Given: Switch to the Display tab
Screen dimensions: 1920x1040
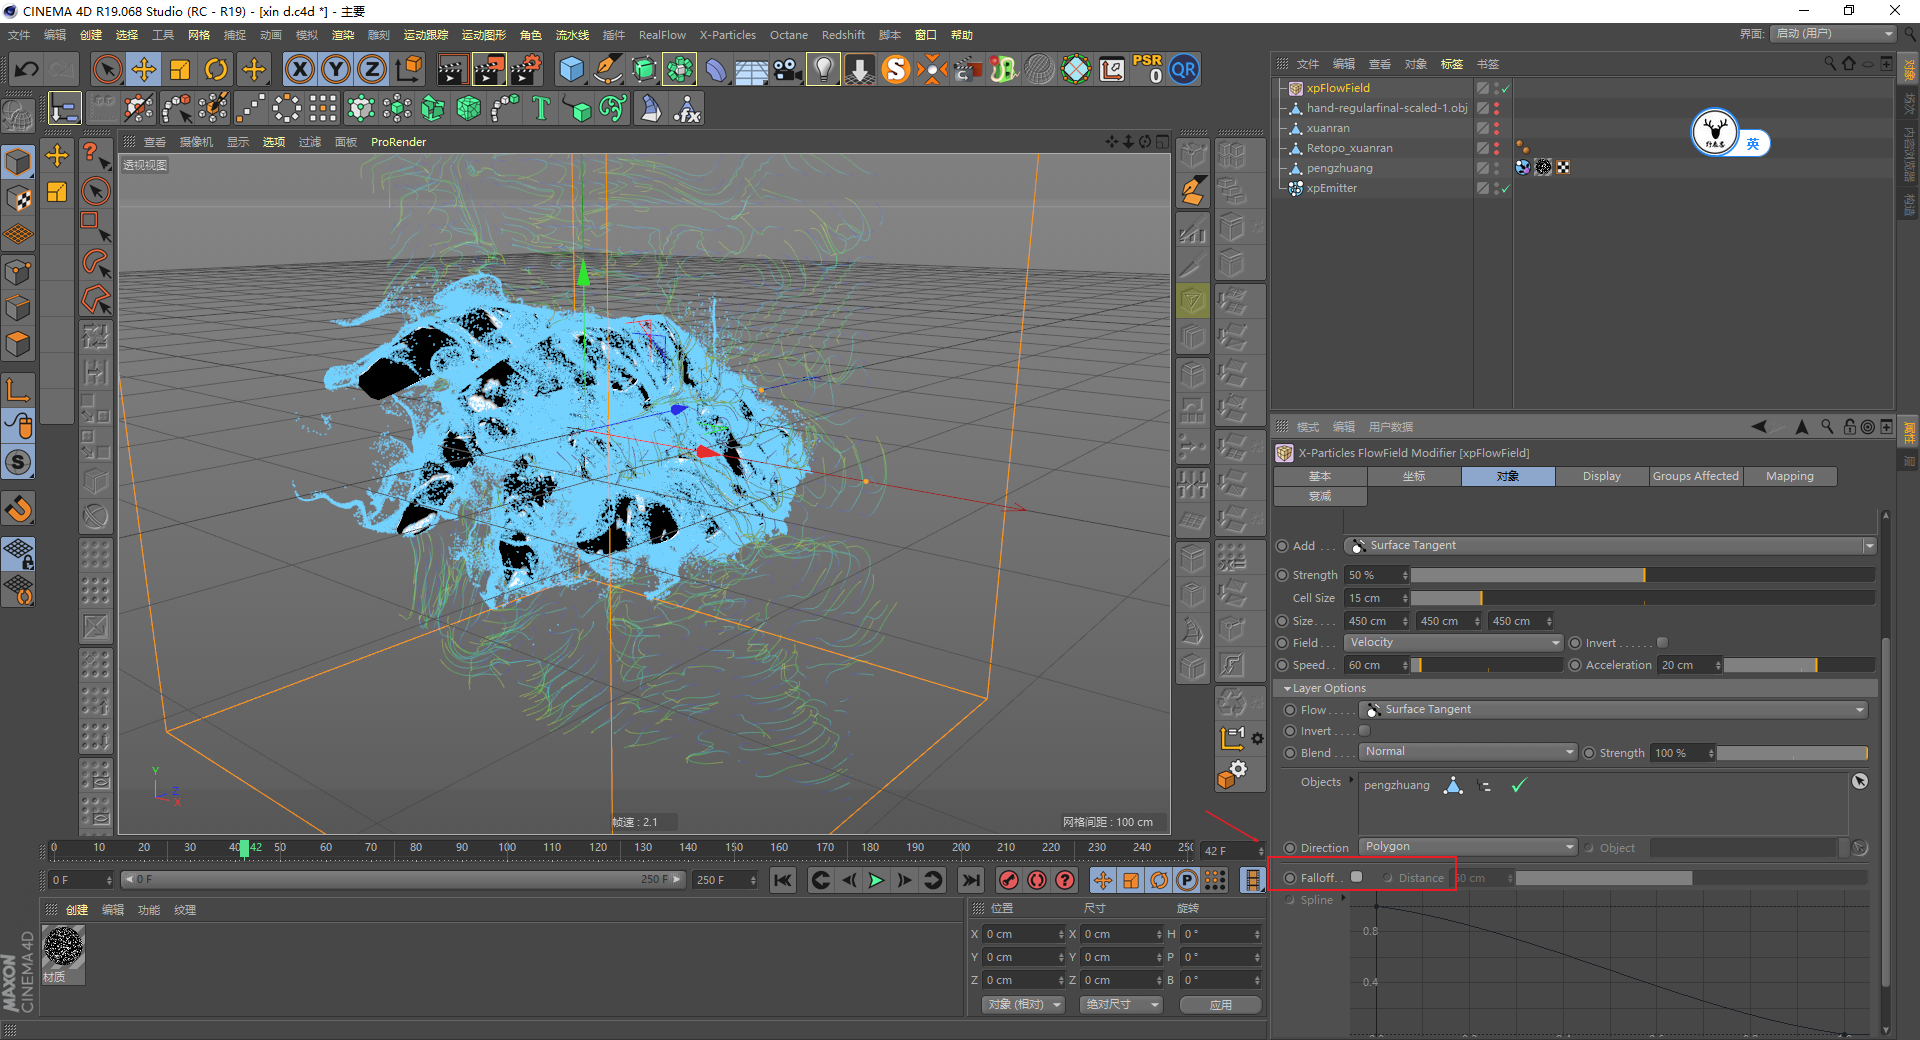Looking at the screenshot, I should 1601,476.
